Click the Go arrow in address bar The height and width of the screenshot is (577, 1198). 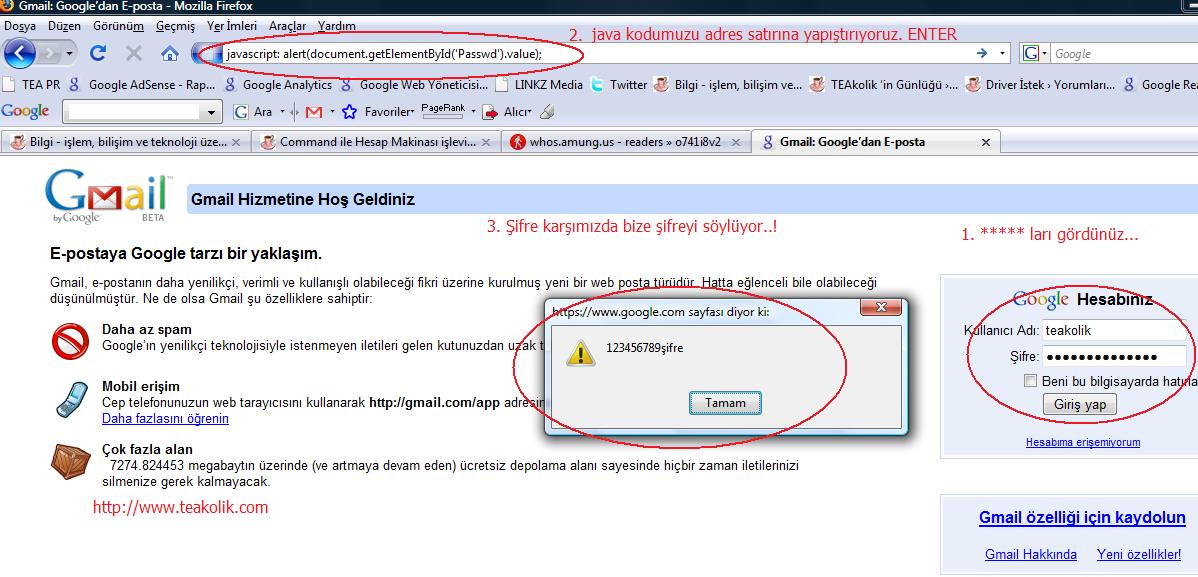point(982,53)
